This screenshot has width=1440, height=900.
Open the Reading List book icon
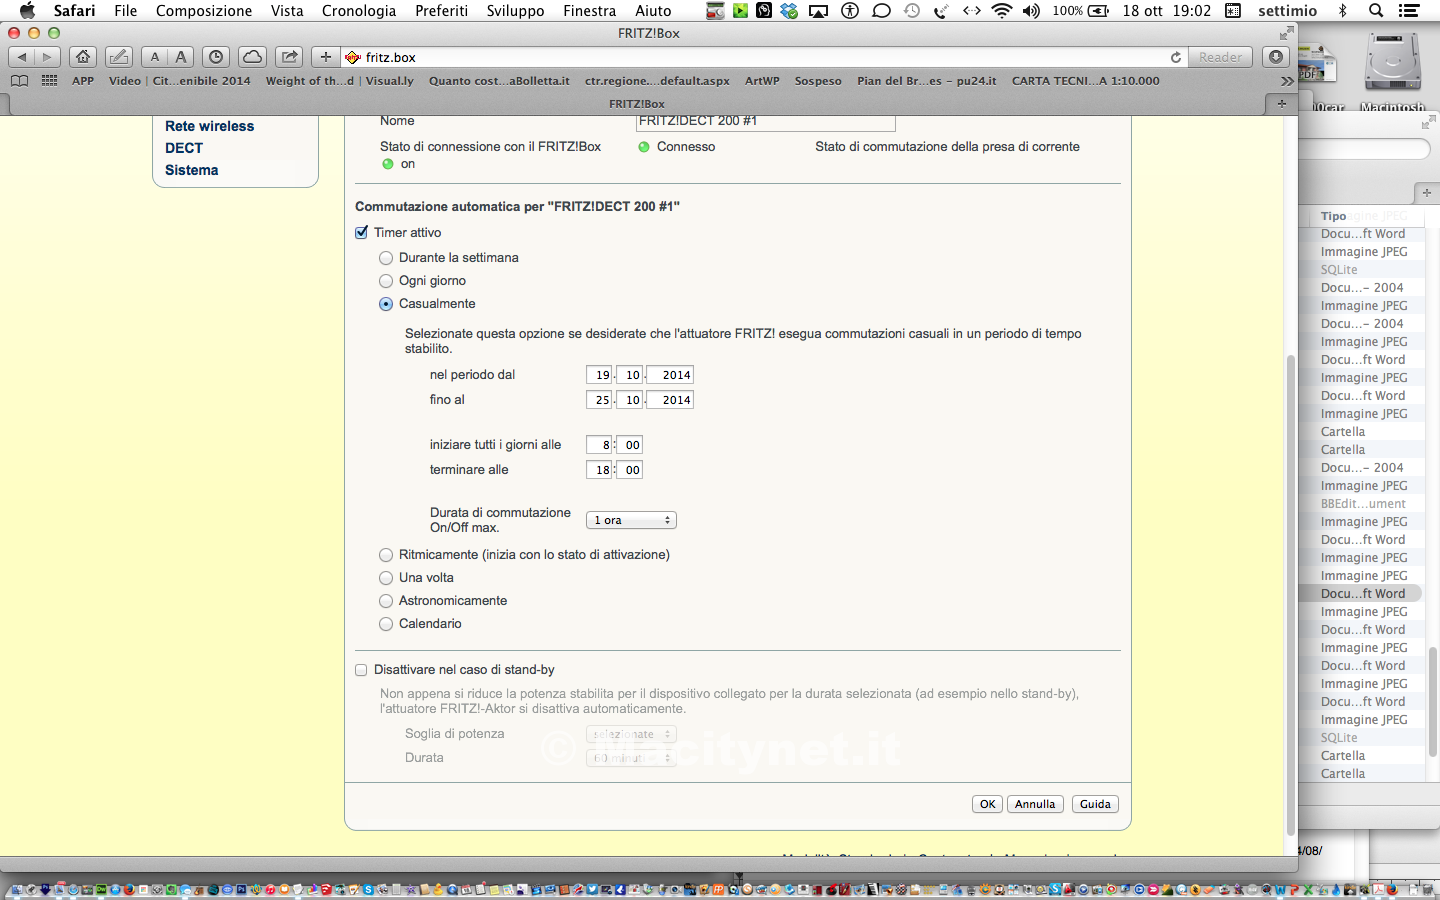coord(19,81)
